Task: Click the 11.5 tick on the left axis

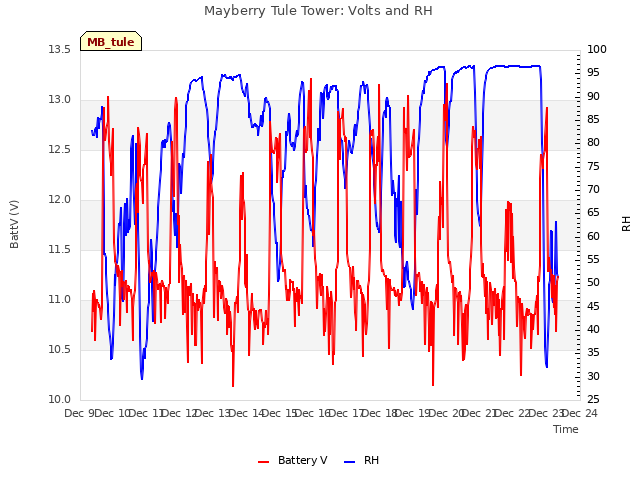Action: pyautogui.click(x=60, y=249)
